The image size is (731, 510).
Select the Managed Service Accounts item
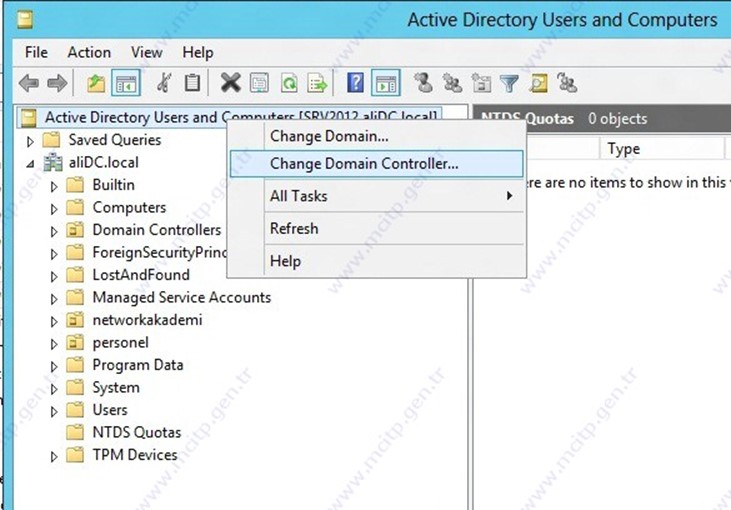click(182, 297)
